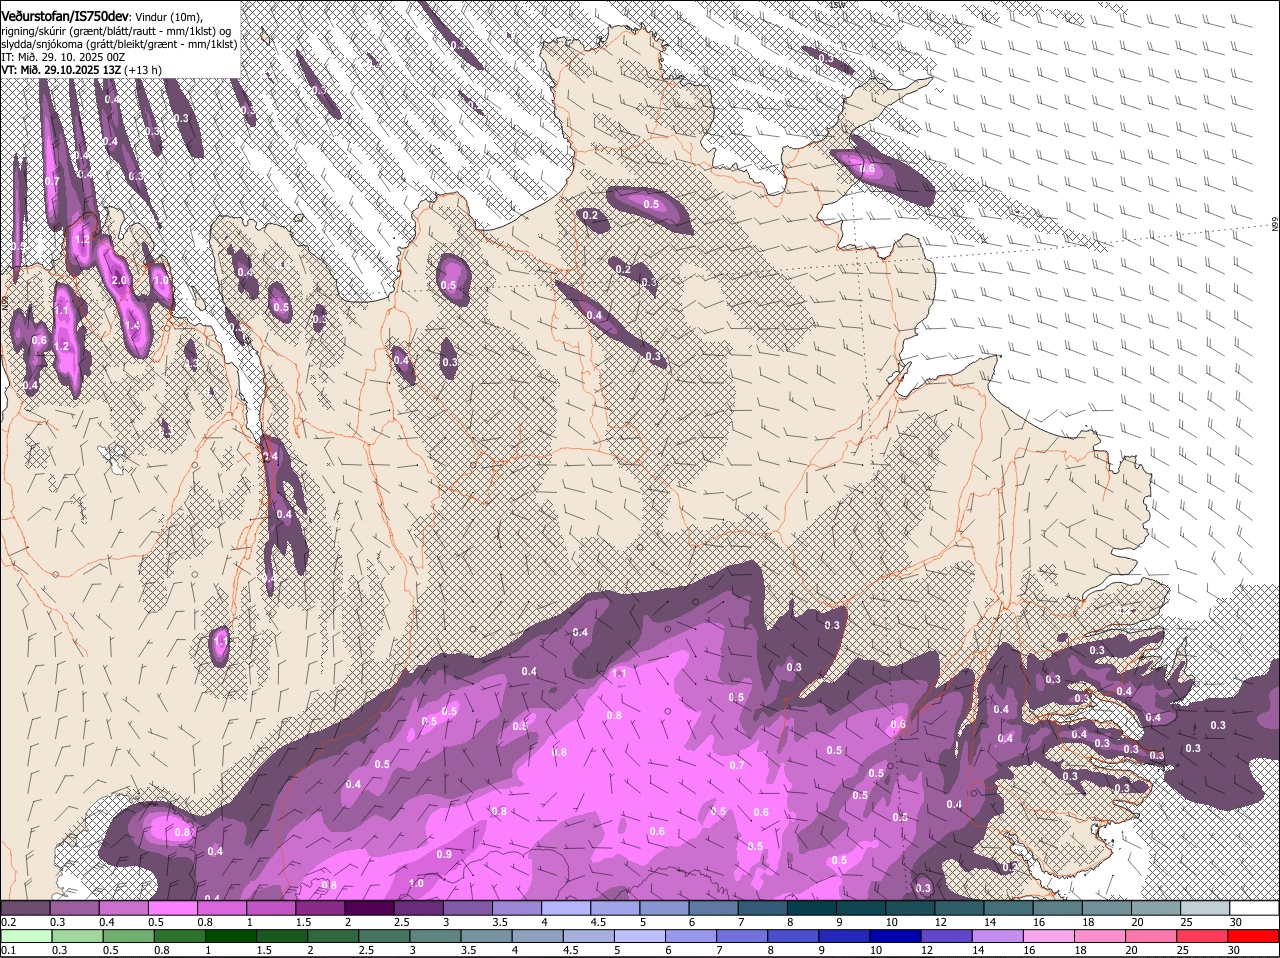
Task: Pick the upper legend swatch labeled 0.2
Action: click(x=25, y=908)
